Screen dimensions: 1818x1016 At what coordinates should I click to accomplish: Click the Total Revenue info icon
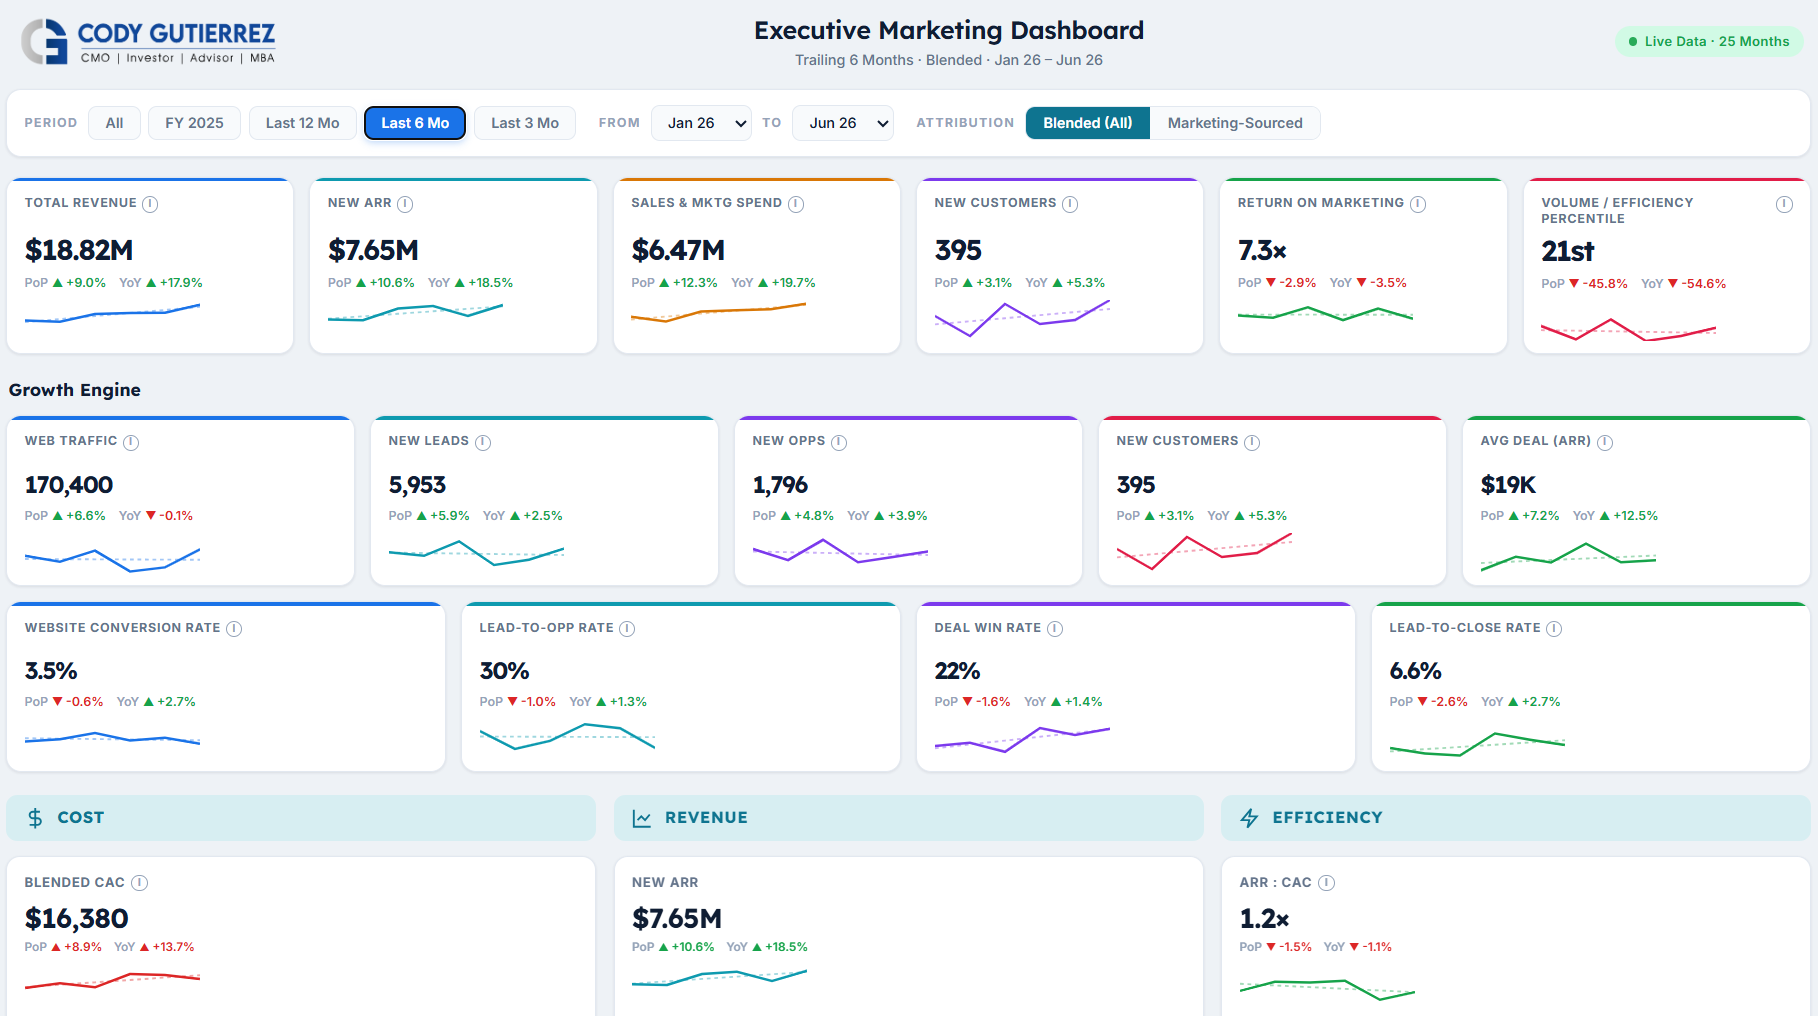[150, 204]
